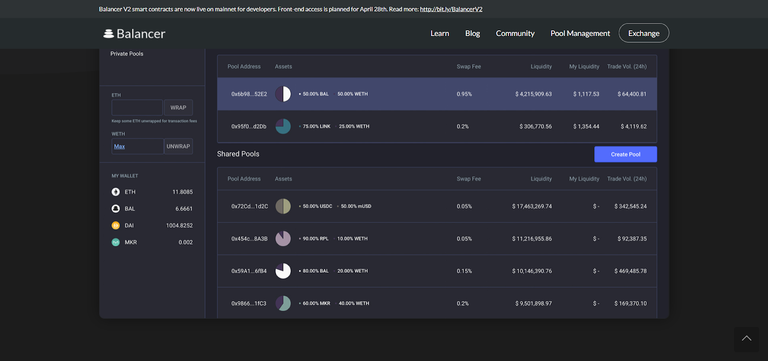
Task: Click the BAL/WETH 50/50 pie chart icon
Action: tap(283, 94)
